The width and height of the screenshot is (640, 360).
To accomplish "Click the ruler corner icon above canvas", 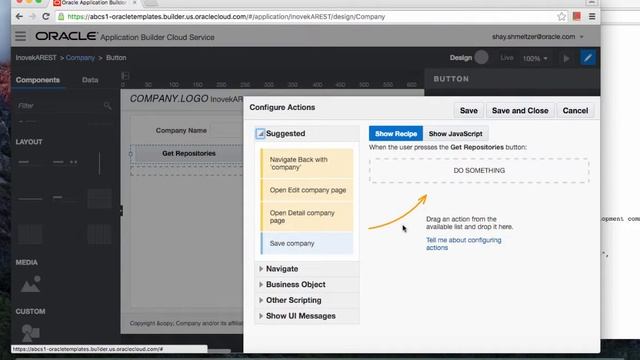I will coord(125,76).
